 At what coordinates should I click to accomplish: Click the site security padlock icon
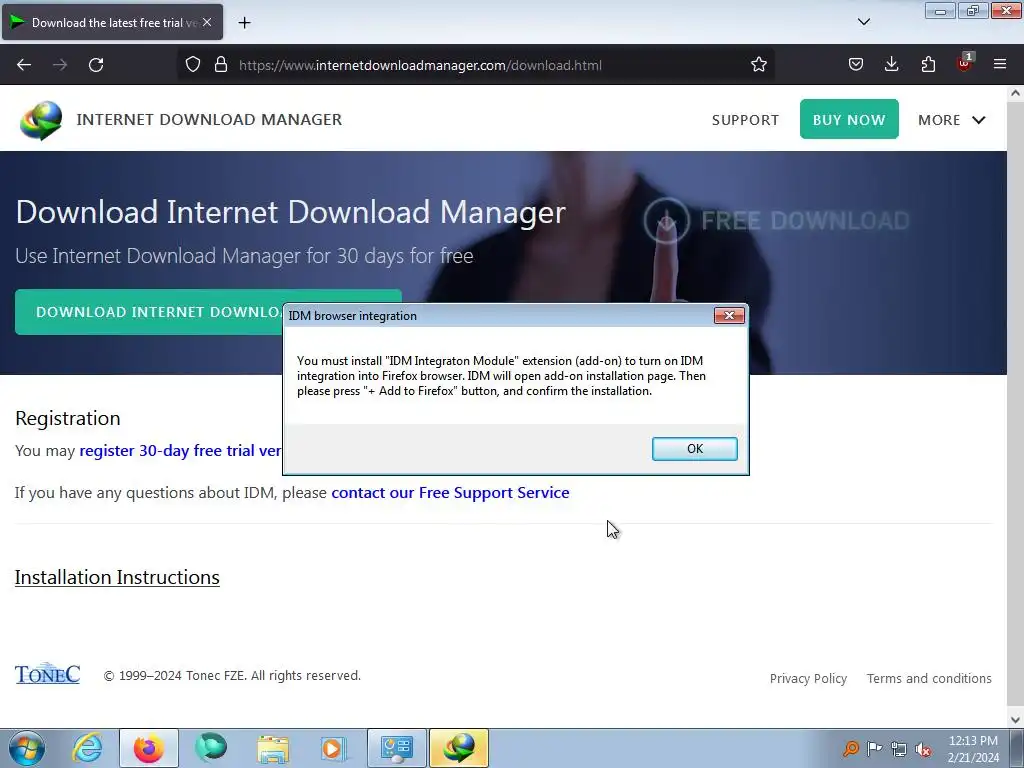(221, 65)
